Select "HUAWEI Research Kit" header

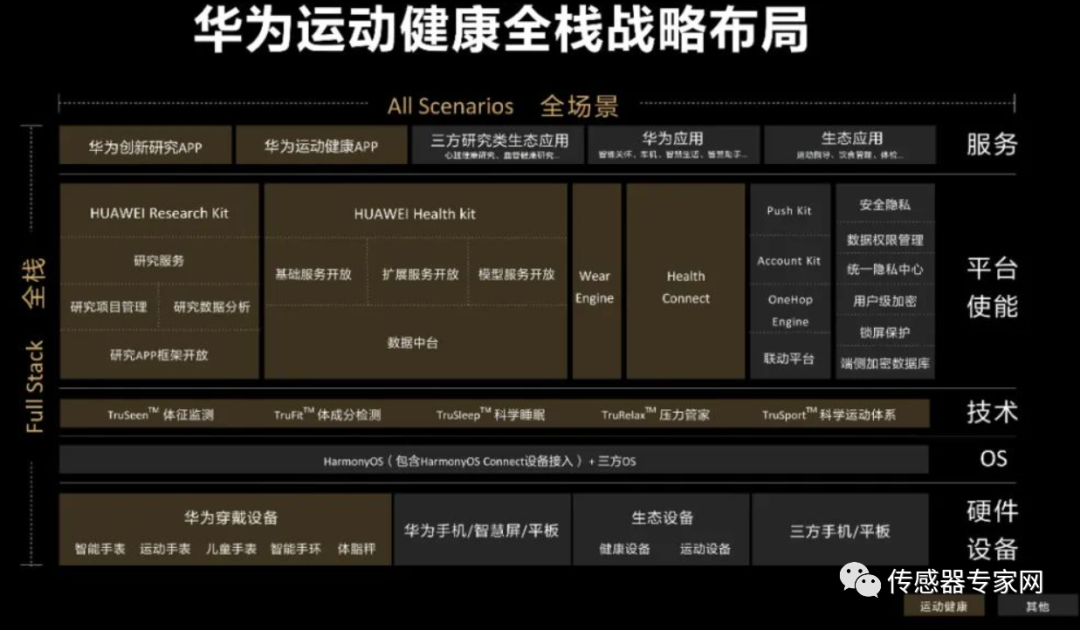[159, 213]
